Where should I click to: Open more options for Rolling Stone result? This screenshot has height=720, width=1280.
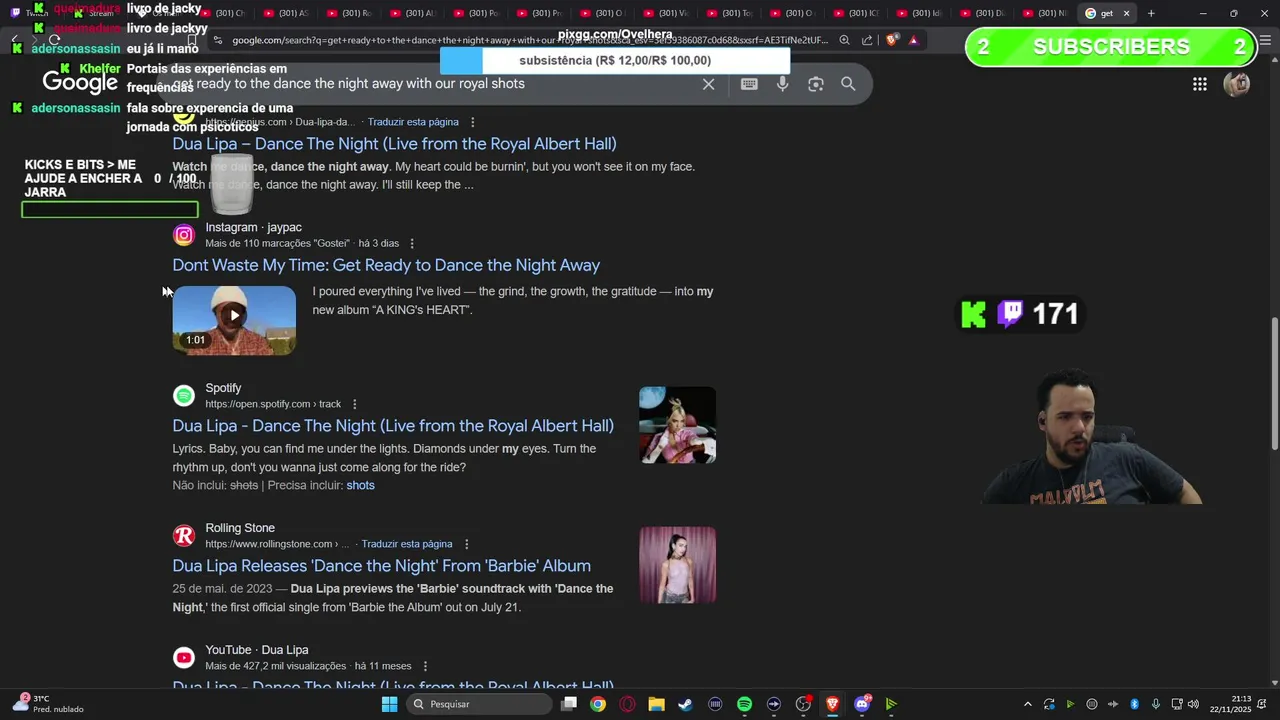466,544
